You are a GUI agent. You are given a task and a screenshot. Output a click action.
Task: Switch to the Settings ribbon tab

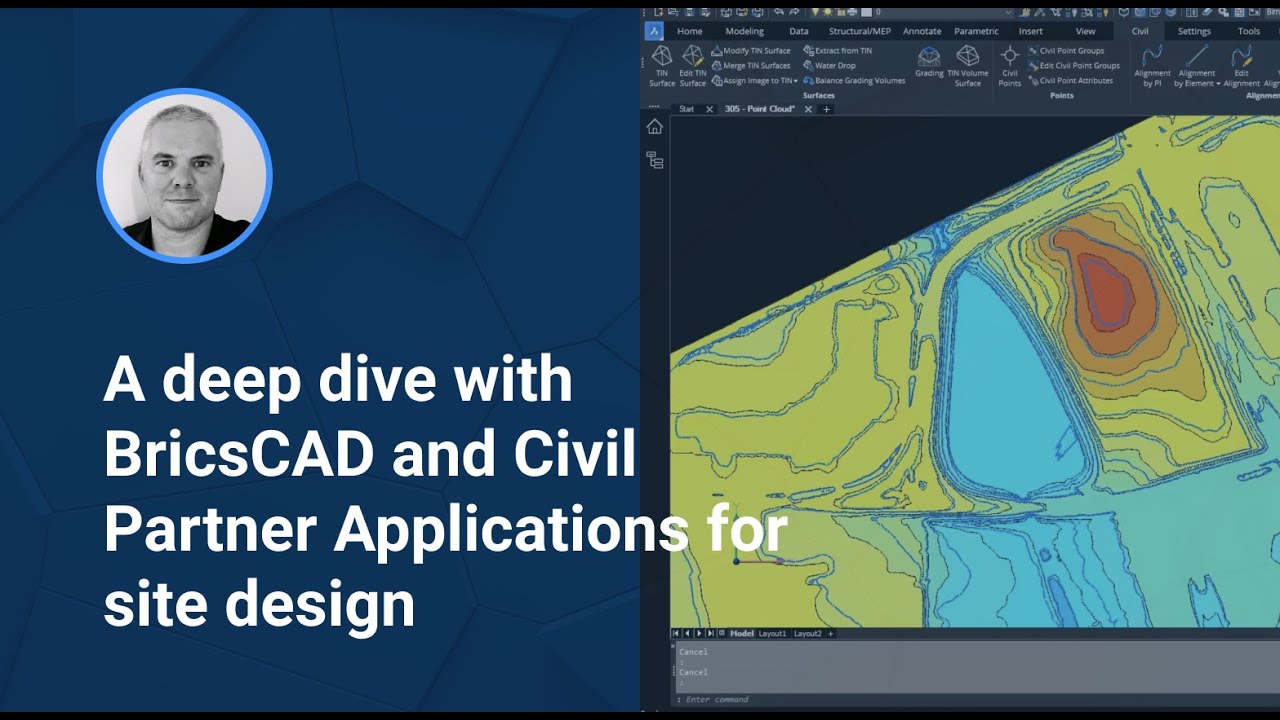1194,31
